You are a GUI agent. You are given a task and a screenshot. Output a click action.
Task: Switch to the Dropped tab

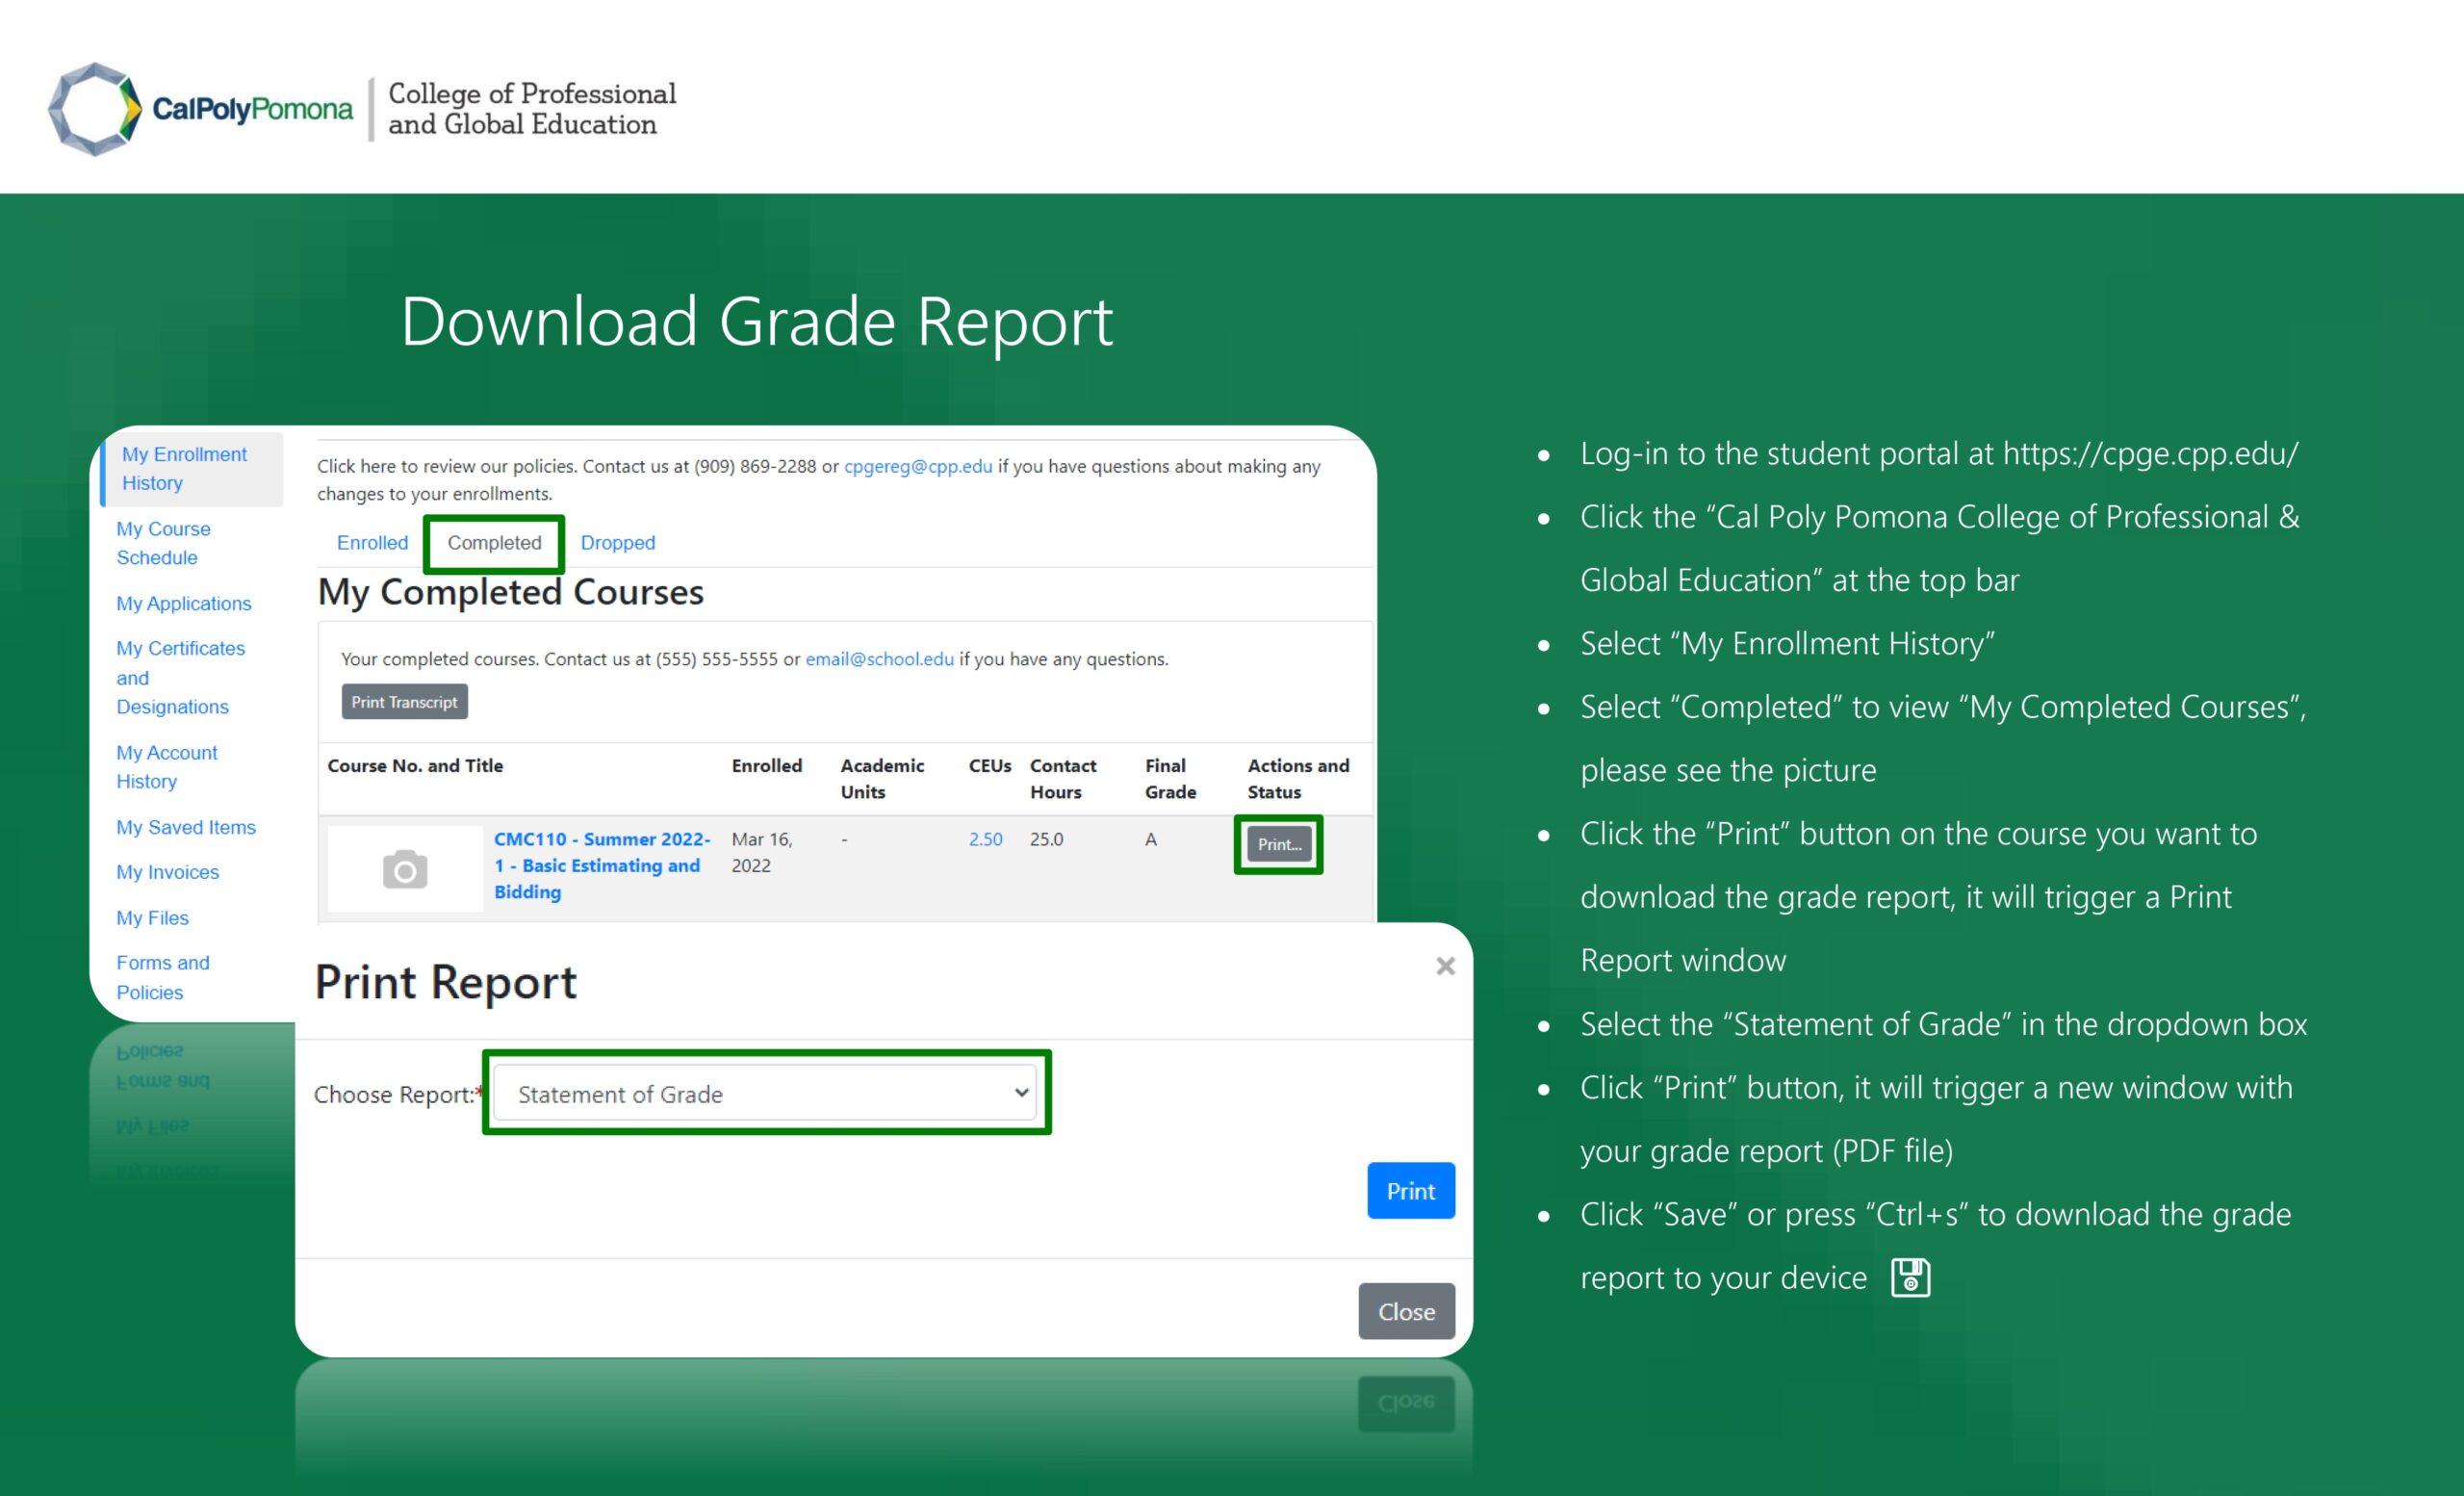point(617,542)
